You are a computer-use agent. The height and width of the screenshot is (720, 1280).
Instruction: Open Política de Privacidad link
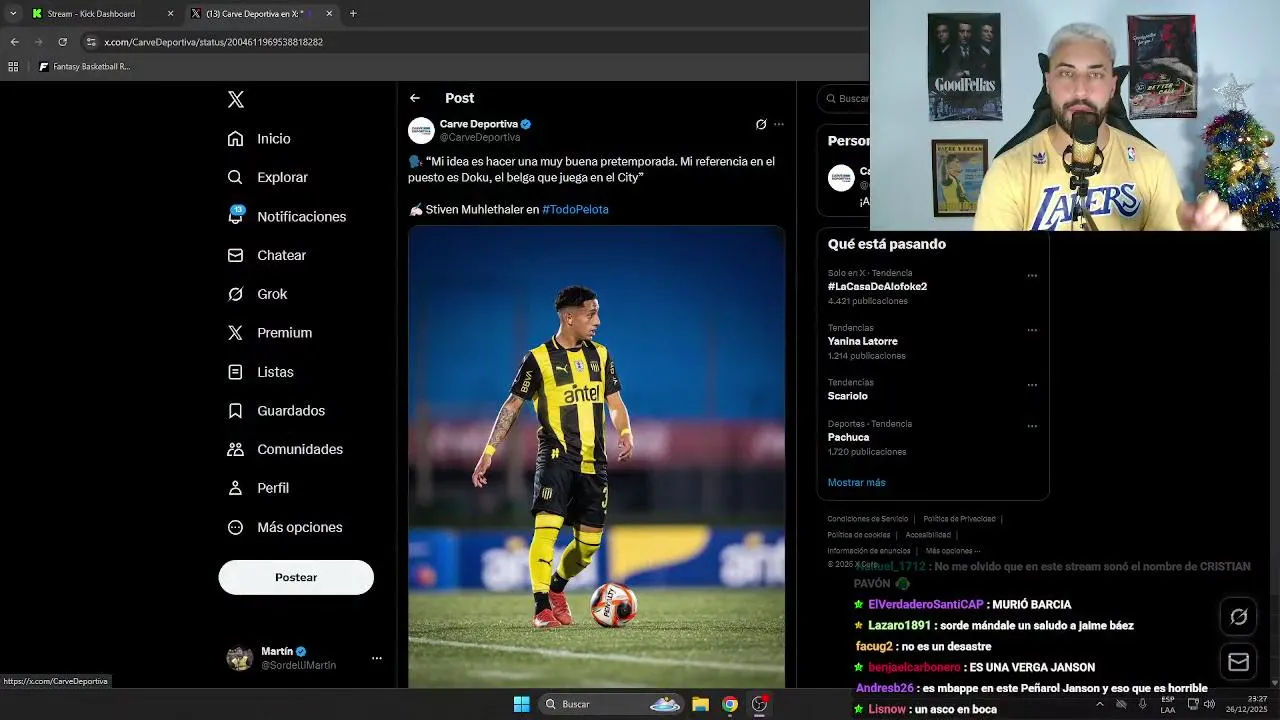pos(959,519)
